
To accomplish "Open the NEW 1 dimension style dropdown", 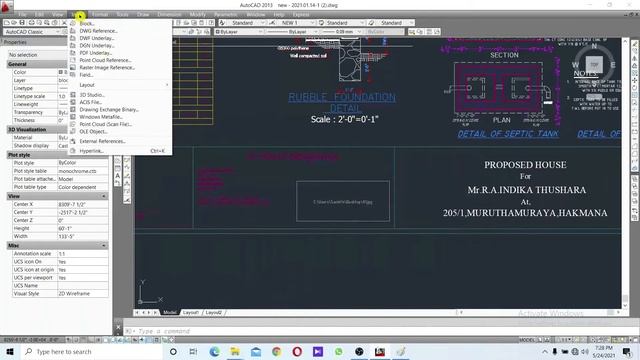I will [313, 23].
